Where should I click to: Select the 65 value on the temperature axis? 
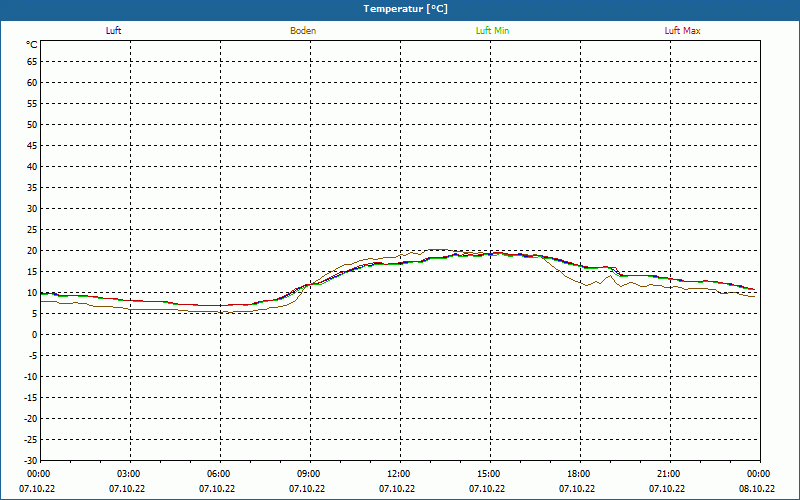[x=32, y=62]
